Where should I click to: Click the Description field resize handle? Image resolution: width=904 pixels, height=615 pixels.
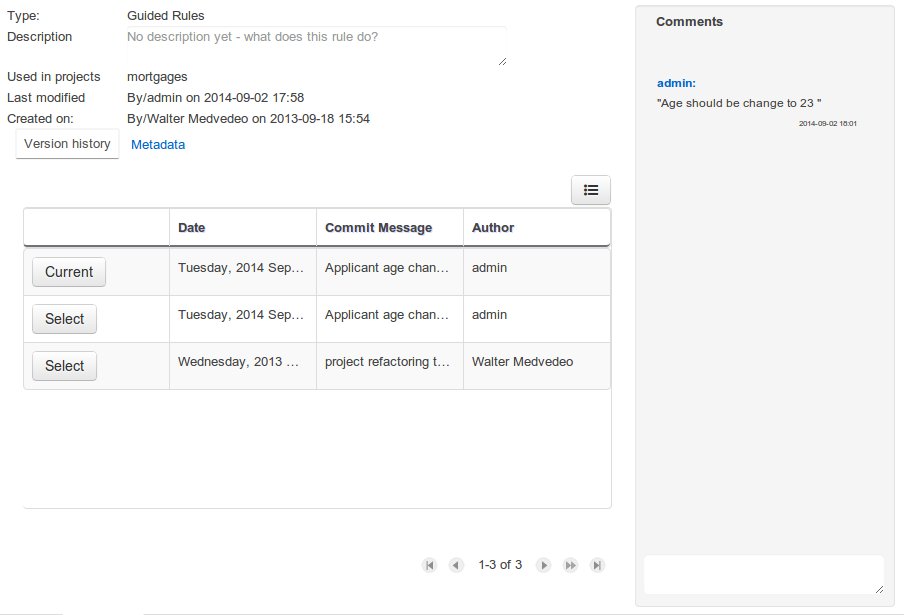(502, 62)
